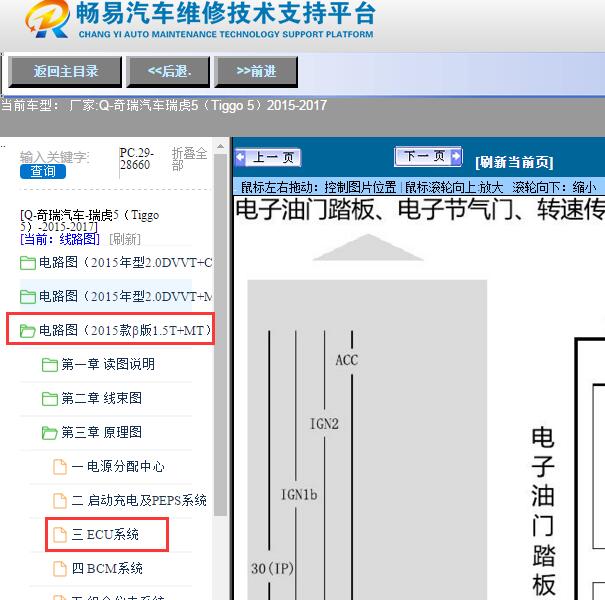The width and height of the screenshot is (605, 600).
Task: Open next page with 下一页
Action: click(428, 156)
